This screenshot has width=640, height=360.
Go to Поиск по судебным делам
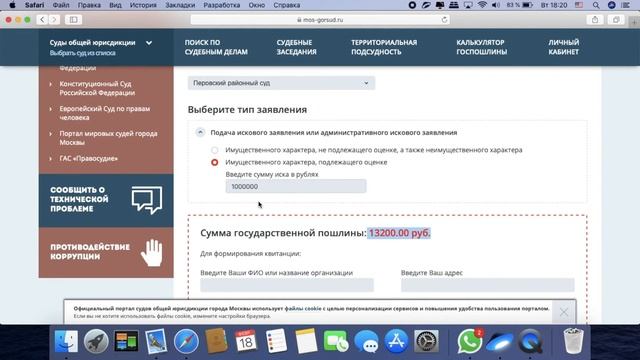point(216,47)
